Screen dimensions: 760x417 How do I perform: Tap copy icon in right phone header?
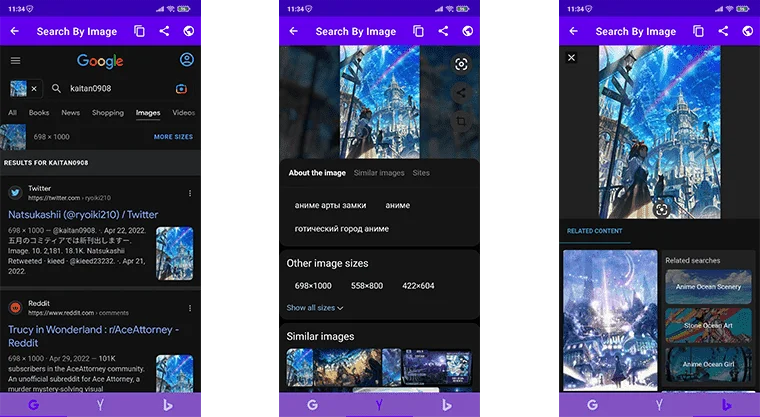(x=698, y=31)
